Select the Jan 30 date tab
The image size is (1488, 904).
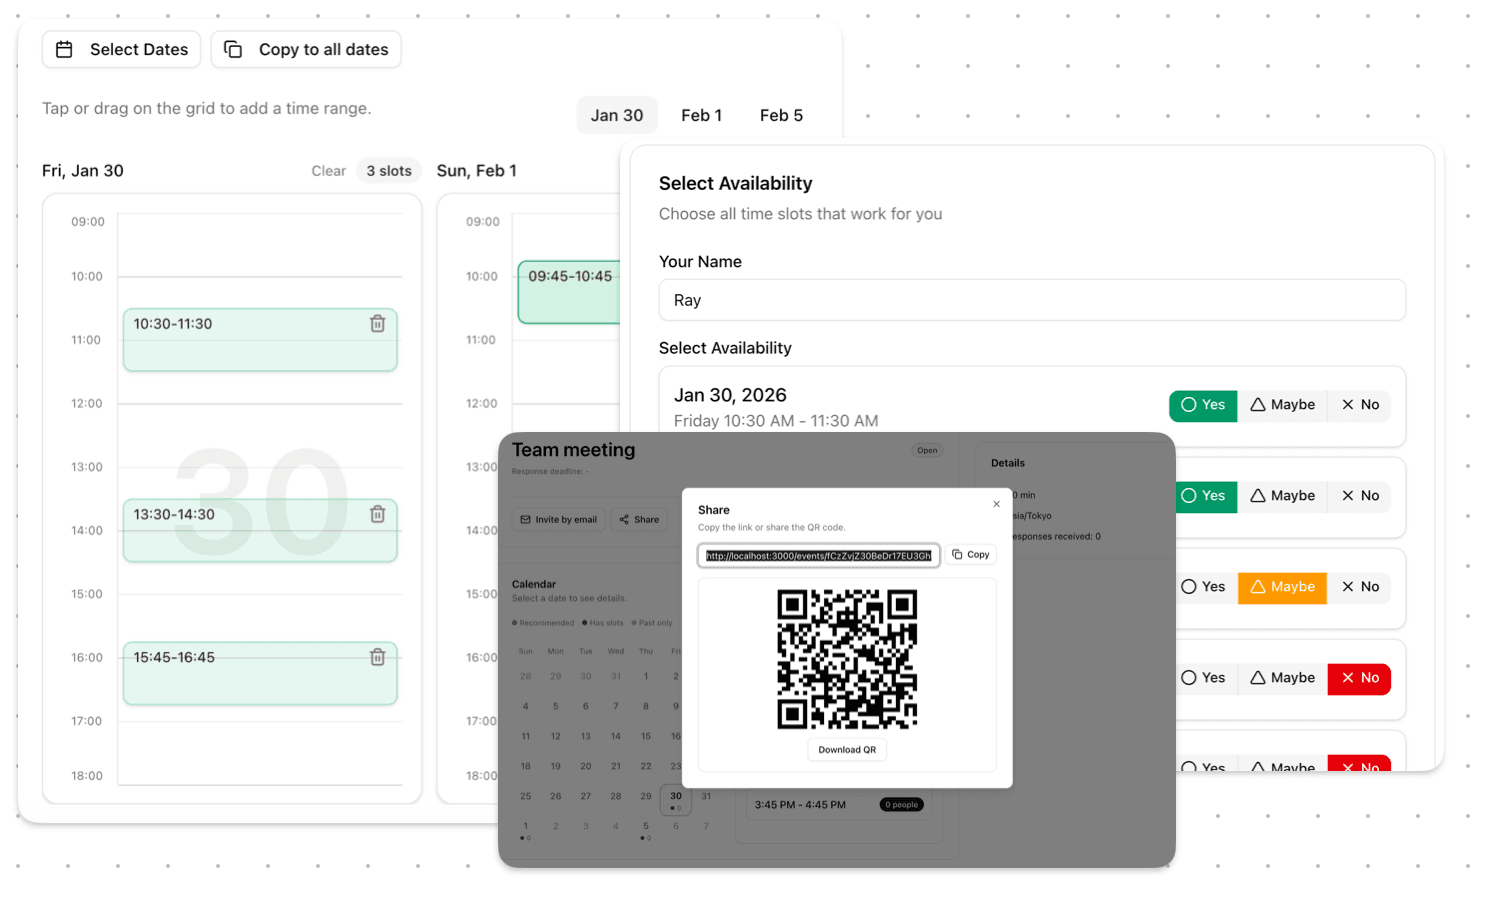(616, 116)
